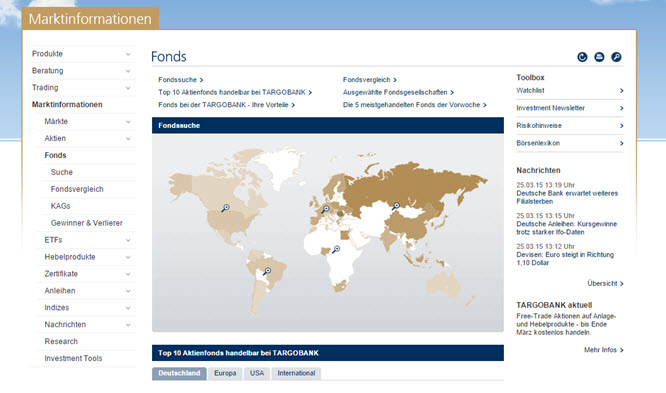666x393 pixels.
Task: Open Risikohinweise in the Toolbox
Action: pyautogui.click(x=570, y=126)
